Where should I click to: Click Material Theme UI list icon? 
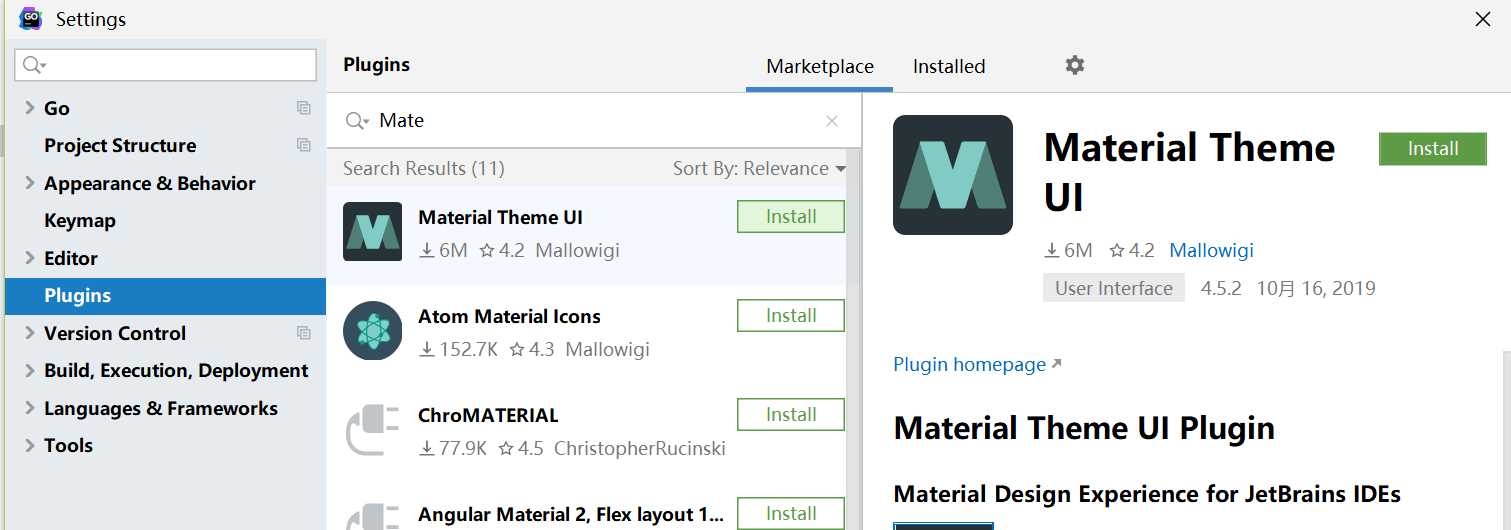click(x=372, y=232)
